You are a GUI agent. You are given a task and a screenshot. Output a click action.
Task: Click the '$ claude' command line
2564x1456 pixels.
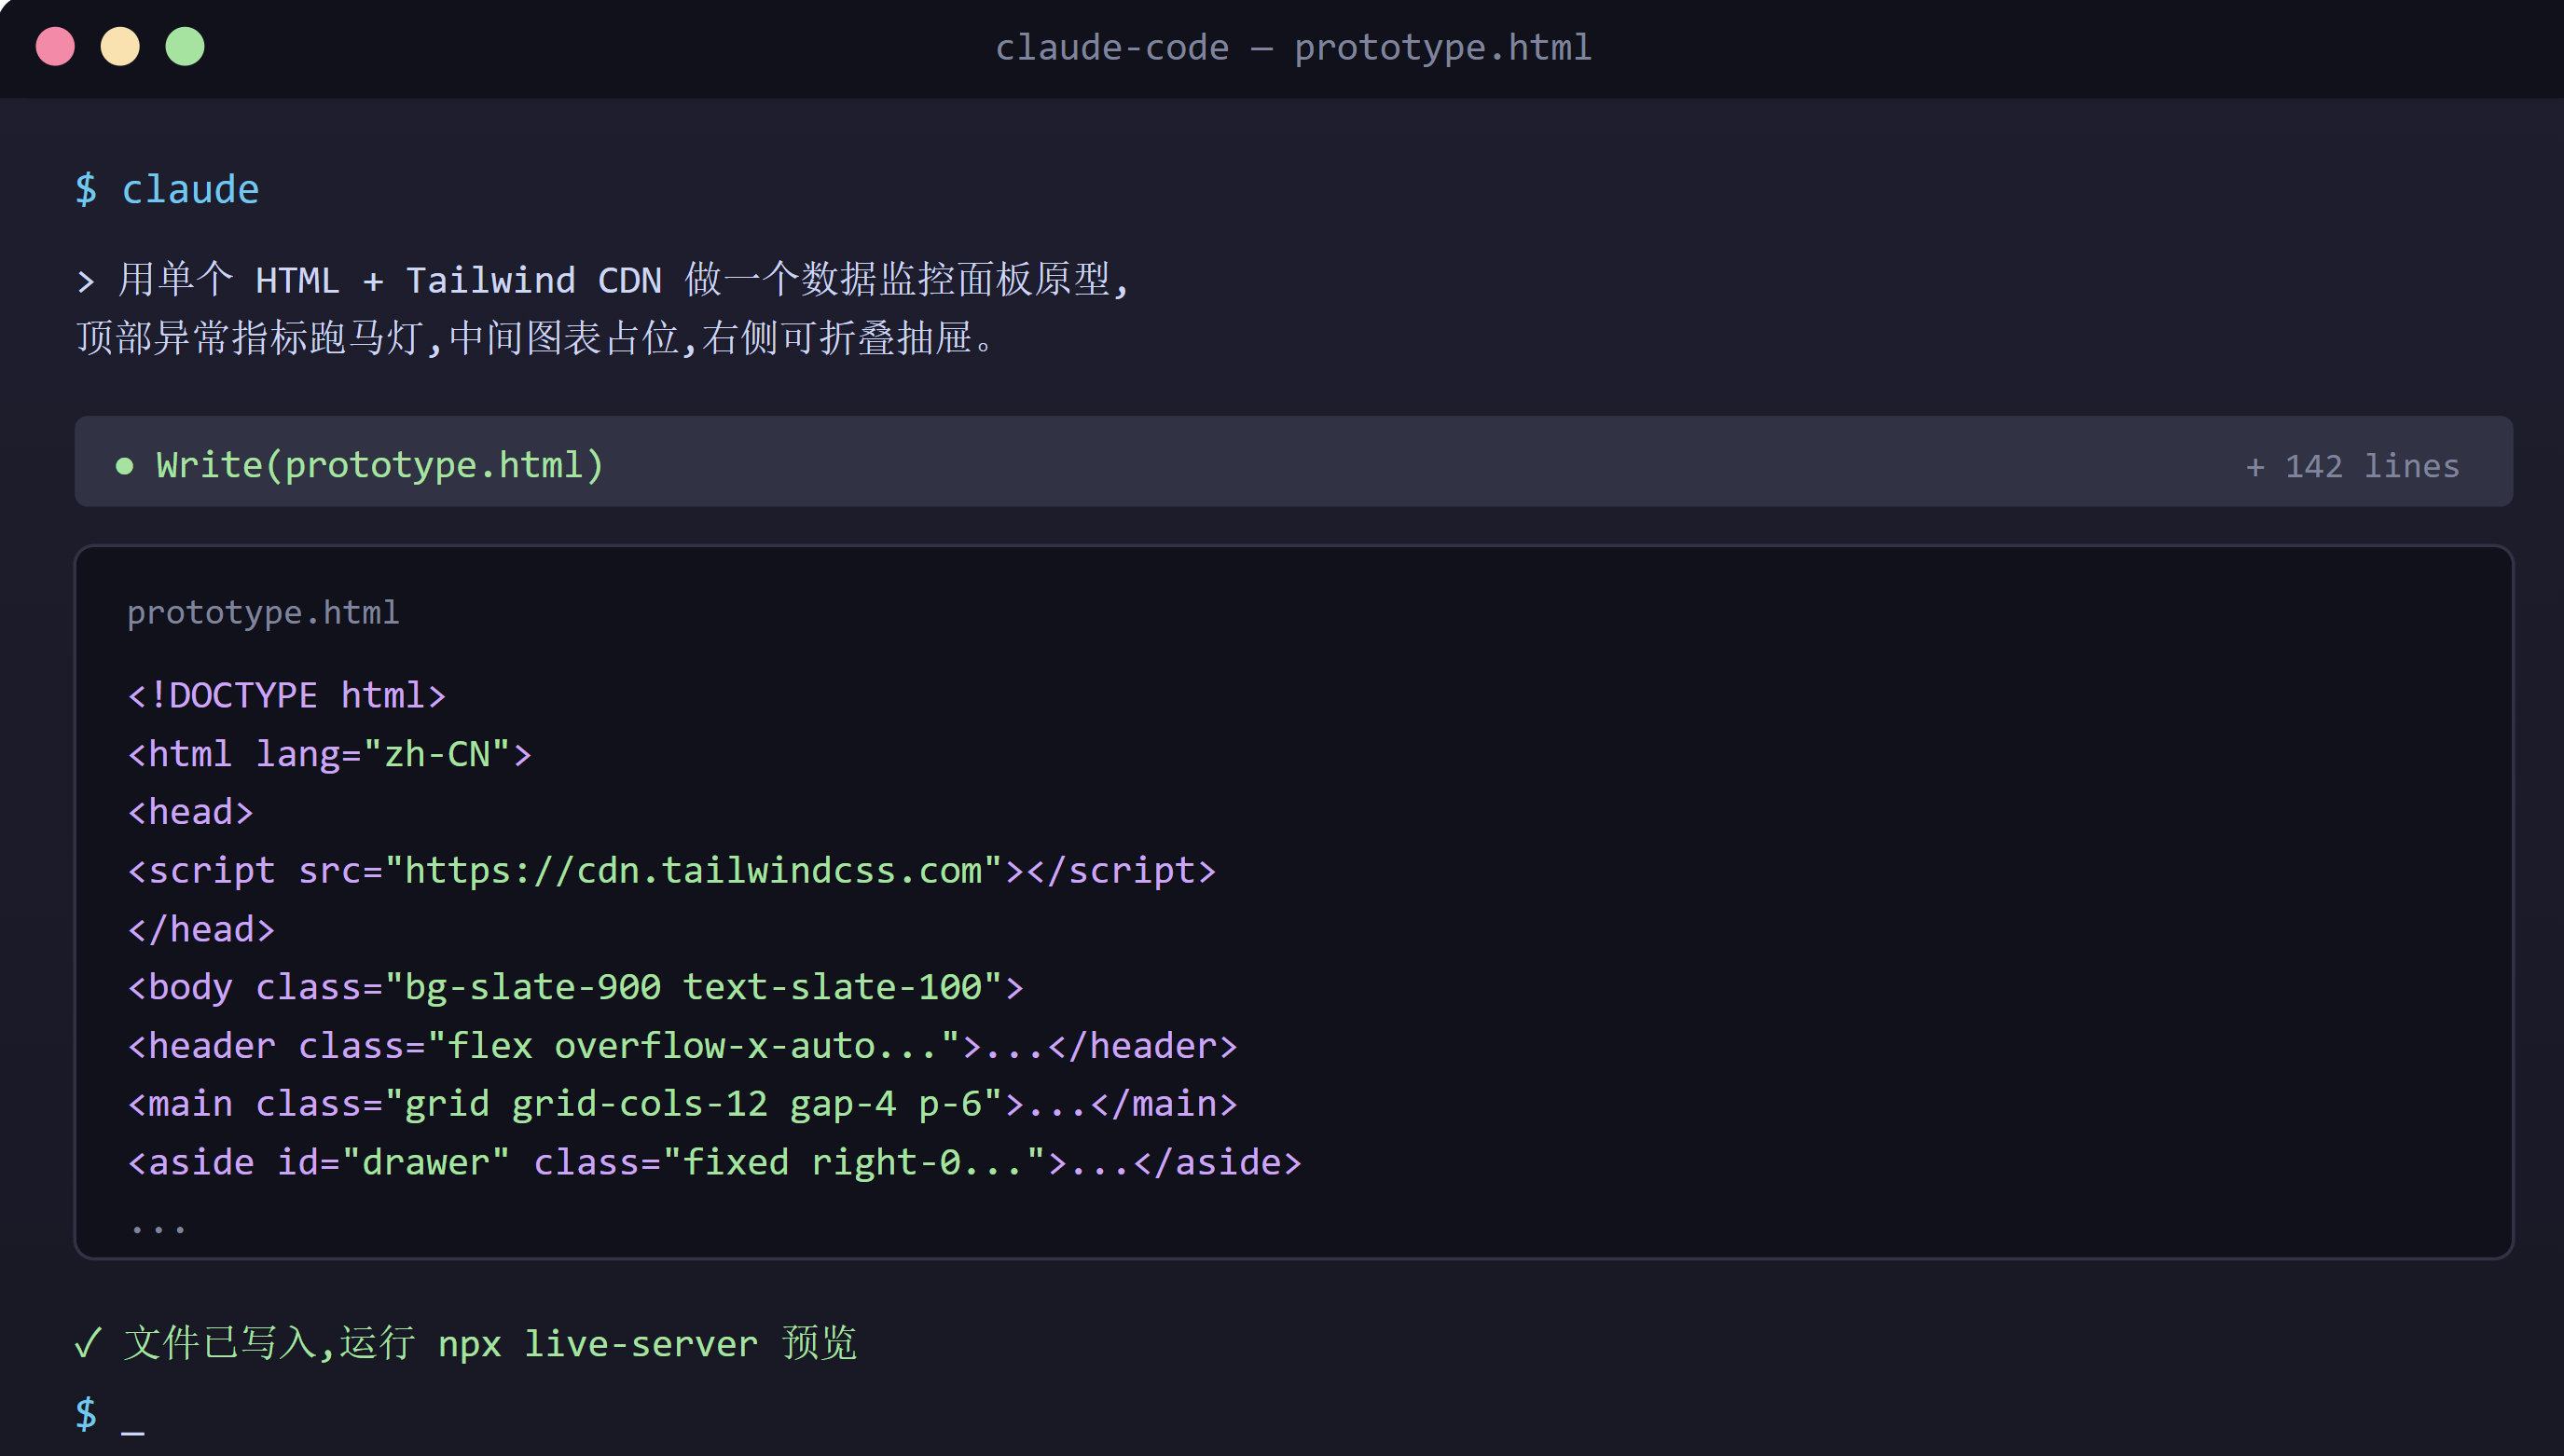(x=167, y=189)
